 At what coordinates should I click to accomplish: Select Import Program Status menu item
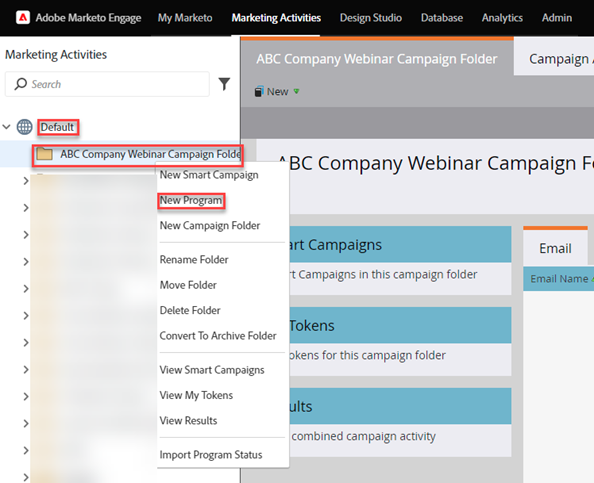tap(211, 455)
